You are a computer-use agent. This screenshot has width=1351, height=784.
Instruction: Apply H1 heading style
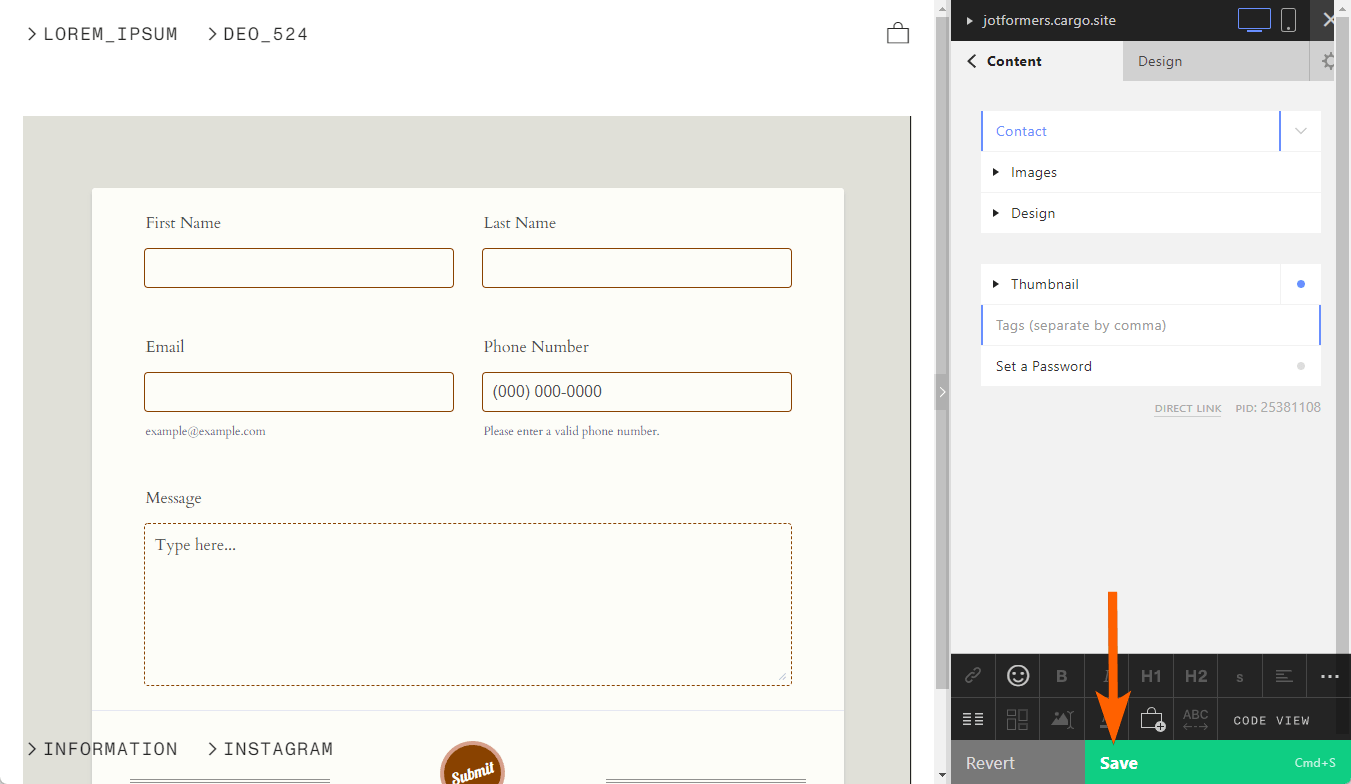point(1151,676)
